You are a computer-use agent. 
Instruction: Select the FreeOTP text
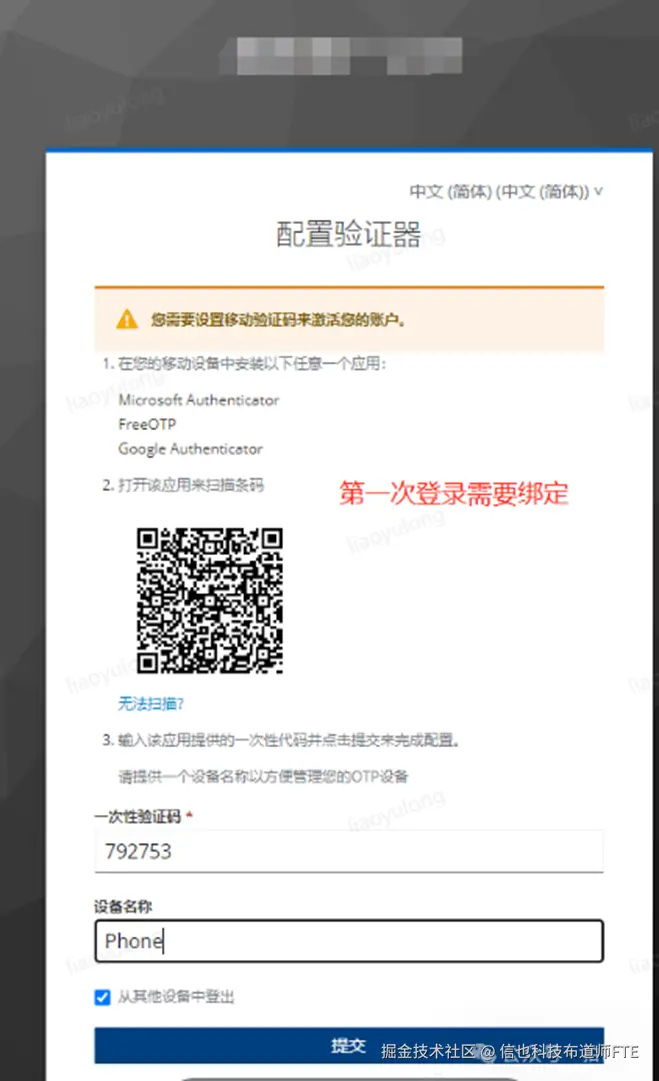click(x=147, y=424)
